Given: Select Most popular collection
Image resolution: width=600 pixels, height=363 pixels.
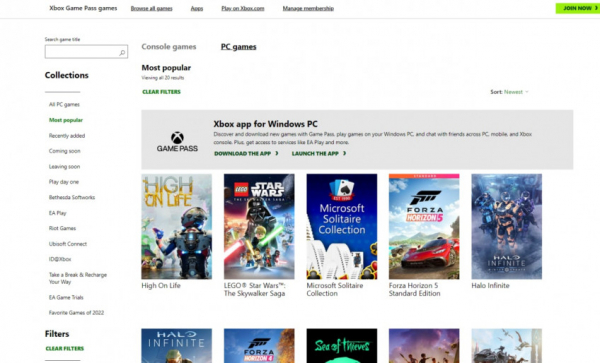Looking at the screenshot, I should click(x=66, y=120).
